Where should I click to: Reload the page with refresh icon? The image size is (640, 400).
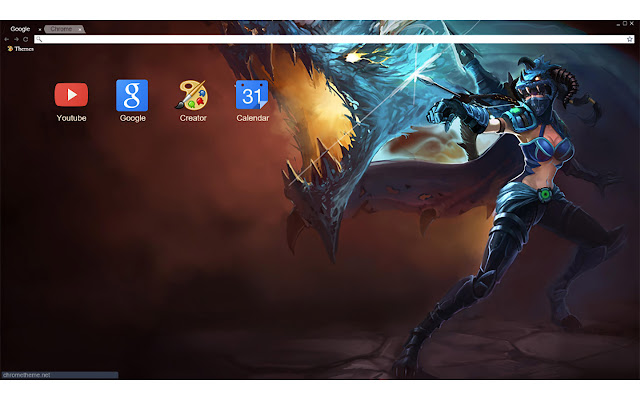click(x=26, y=39)
